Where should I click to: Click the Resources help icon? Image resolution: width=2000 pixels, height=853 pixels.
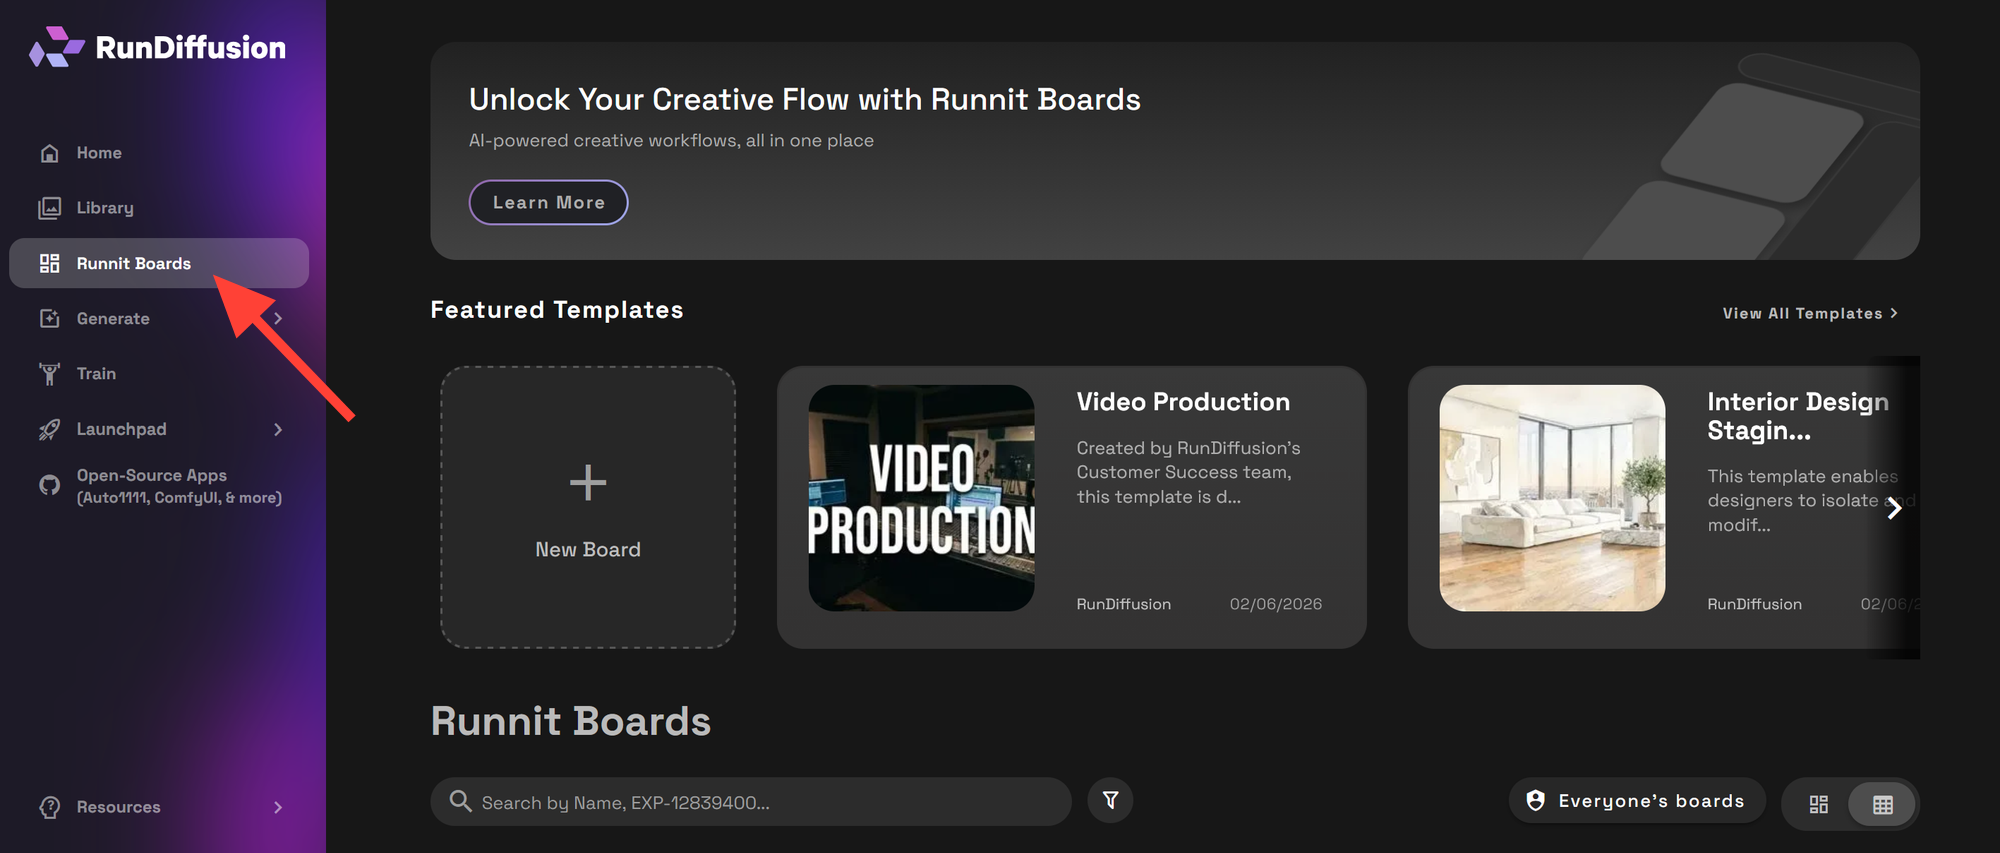[50, 807]
